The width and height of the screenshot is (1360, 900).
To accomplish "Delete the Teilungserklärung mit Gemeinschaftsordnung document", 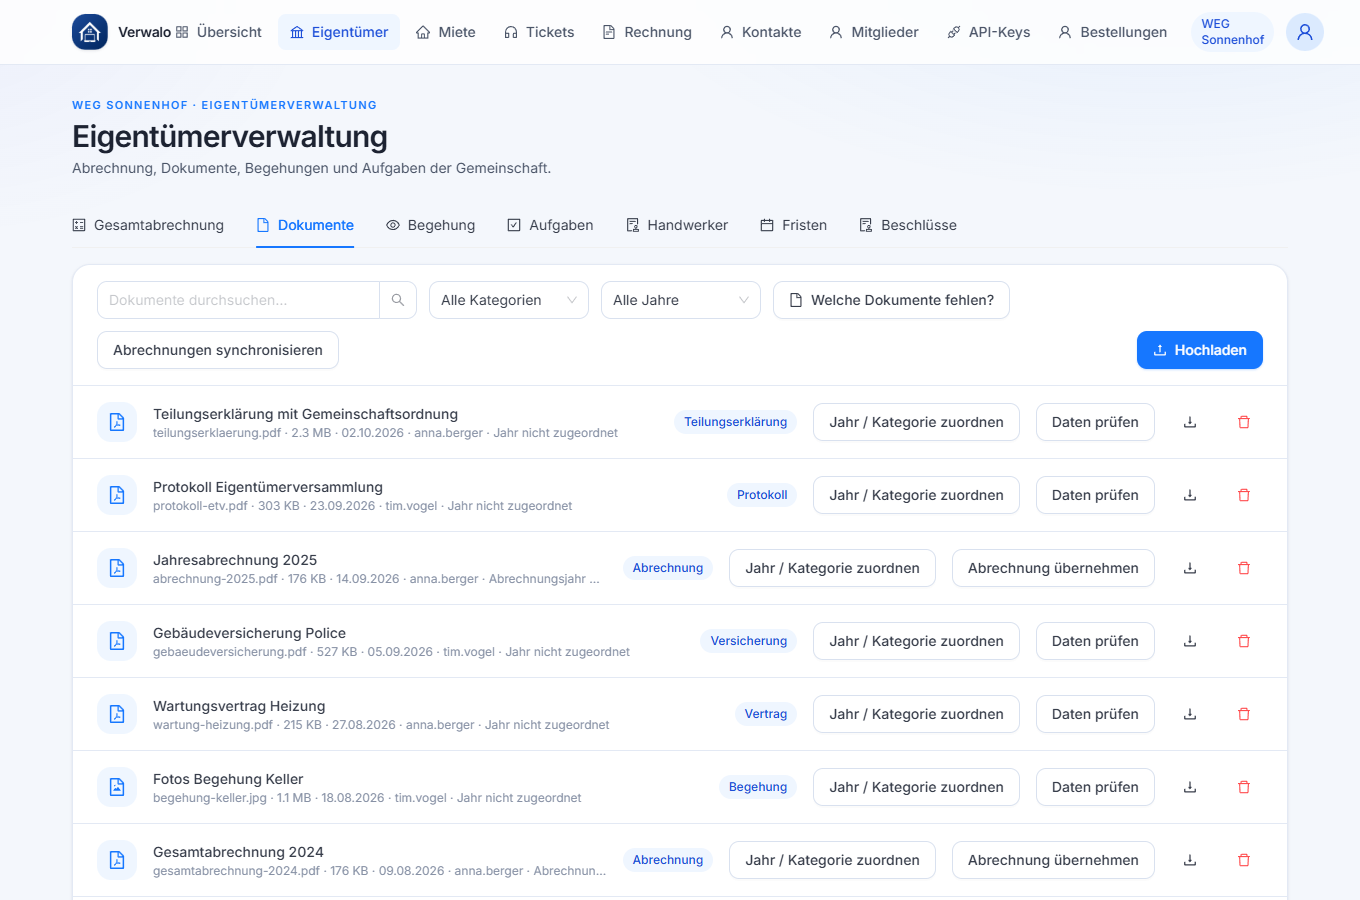I will tap(1244, 422).
